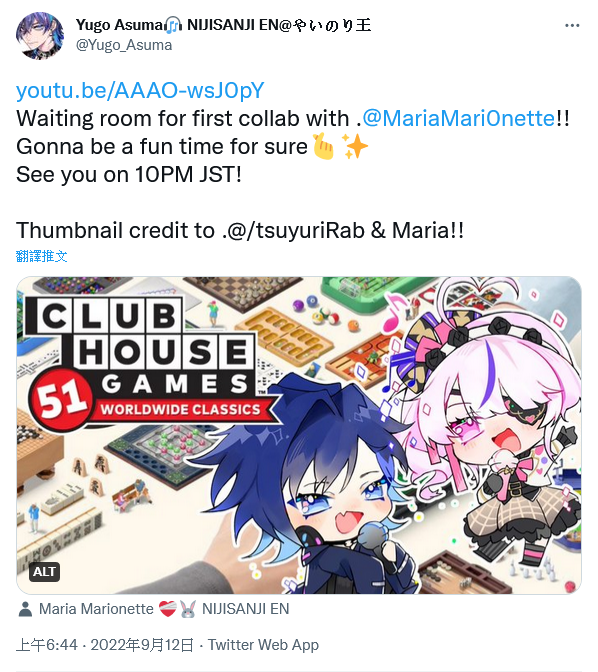Open the Yugo Asuma display name
Viewport: 598px width, 672px height.
pyautogui.click(x=224, y=25)
